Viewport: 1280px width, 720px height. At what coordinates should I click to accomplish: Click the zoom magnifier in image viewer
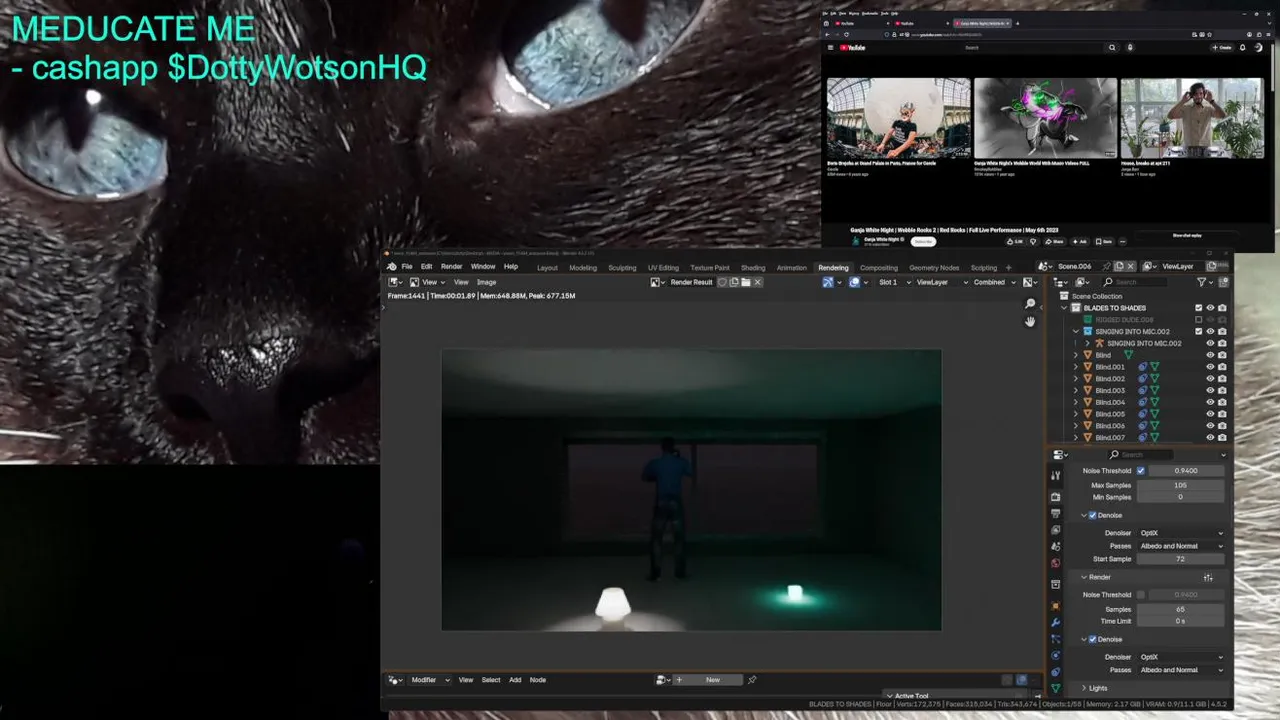coord(1030,304)
